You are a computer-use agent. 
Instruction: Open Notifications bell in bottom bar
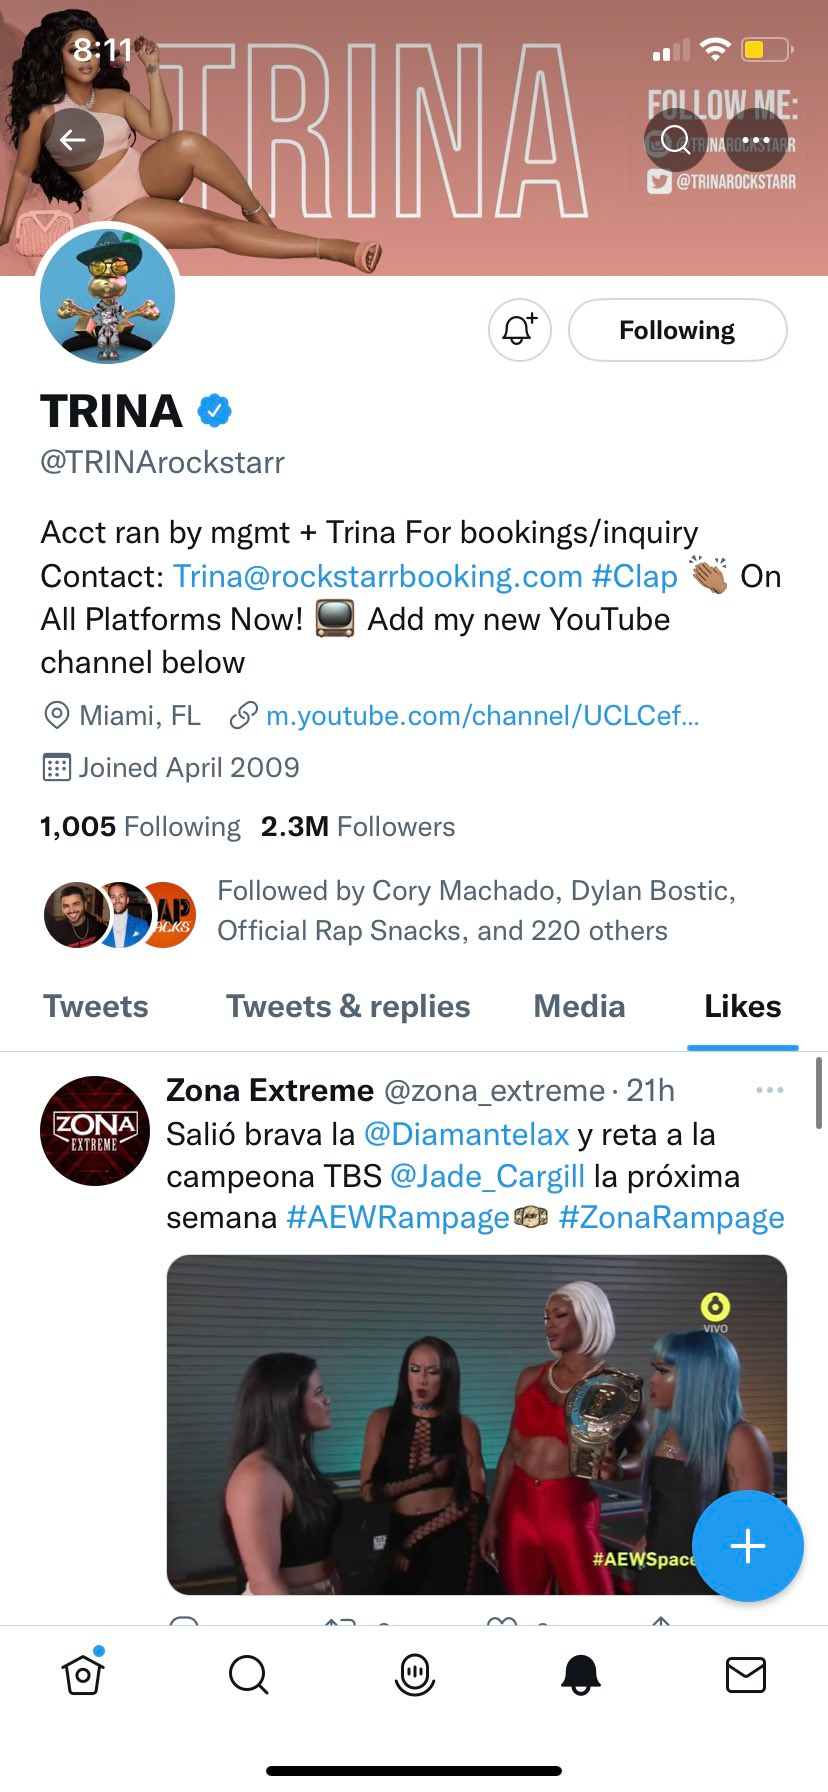tap(580, 1674)
